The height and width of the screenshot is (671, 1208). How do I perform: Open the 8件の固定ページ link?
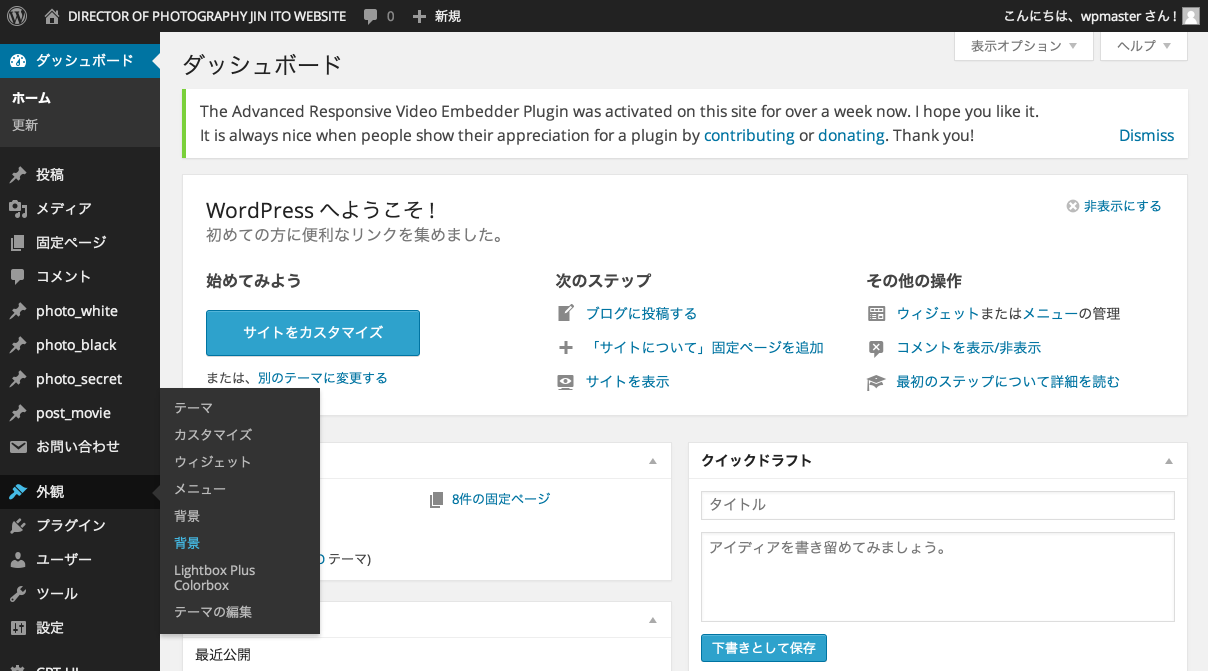coord(501,499)
